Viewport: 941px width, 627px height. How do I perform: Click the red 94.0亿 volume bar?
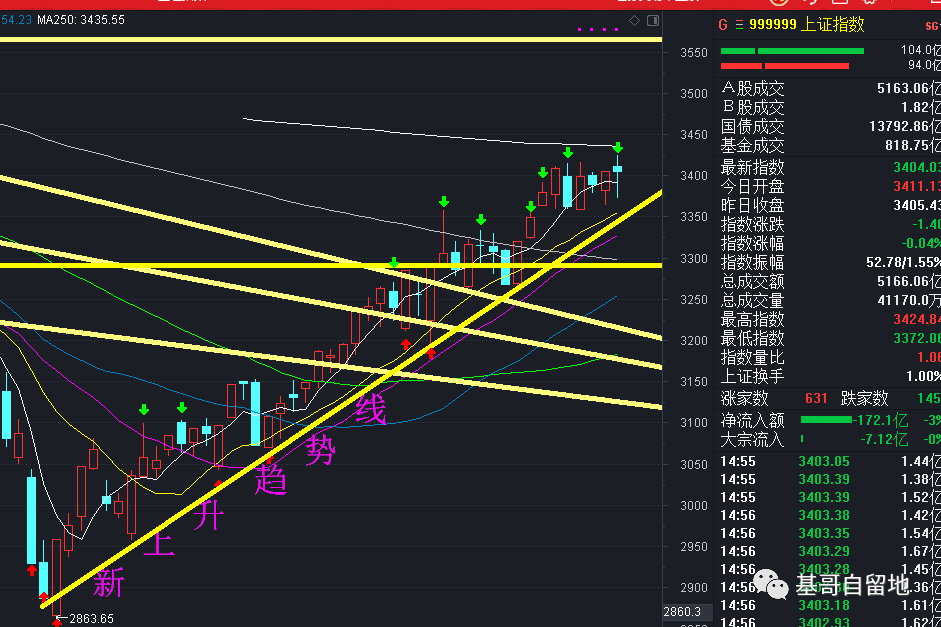(784, 66)
